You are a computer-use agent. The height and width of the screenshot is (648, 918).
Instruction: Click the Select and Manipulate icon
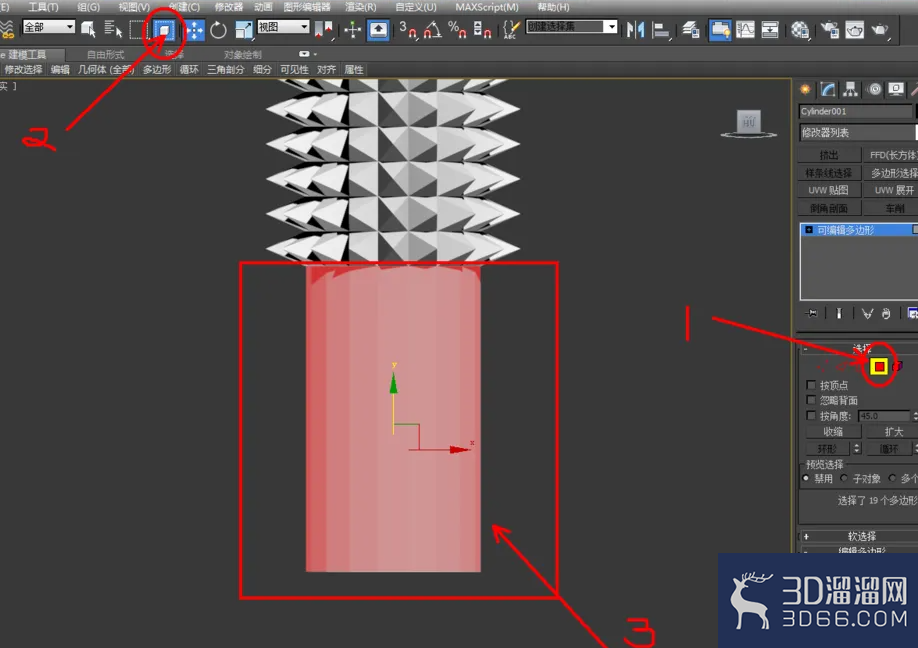352,29
